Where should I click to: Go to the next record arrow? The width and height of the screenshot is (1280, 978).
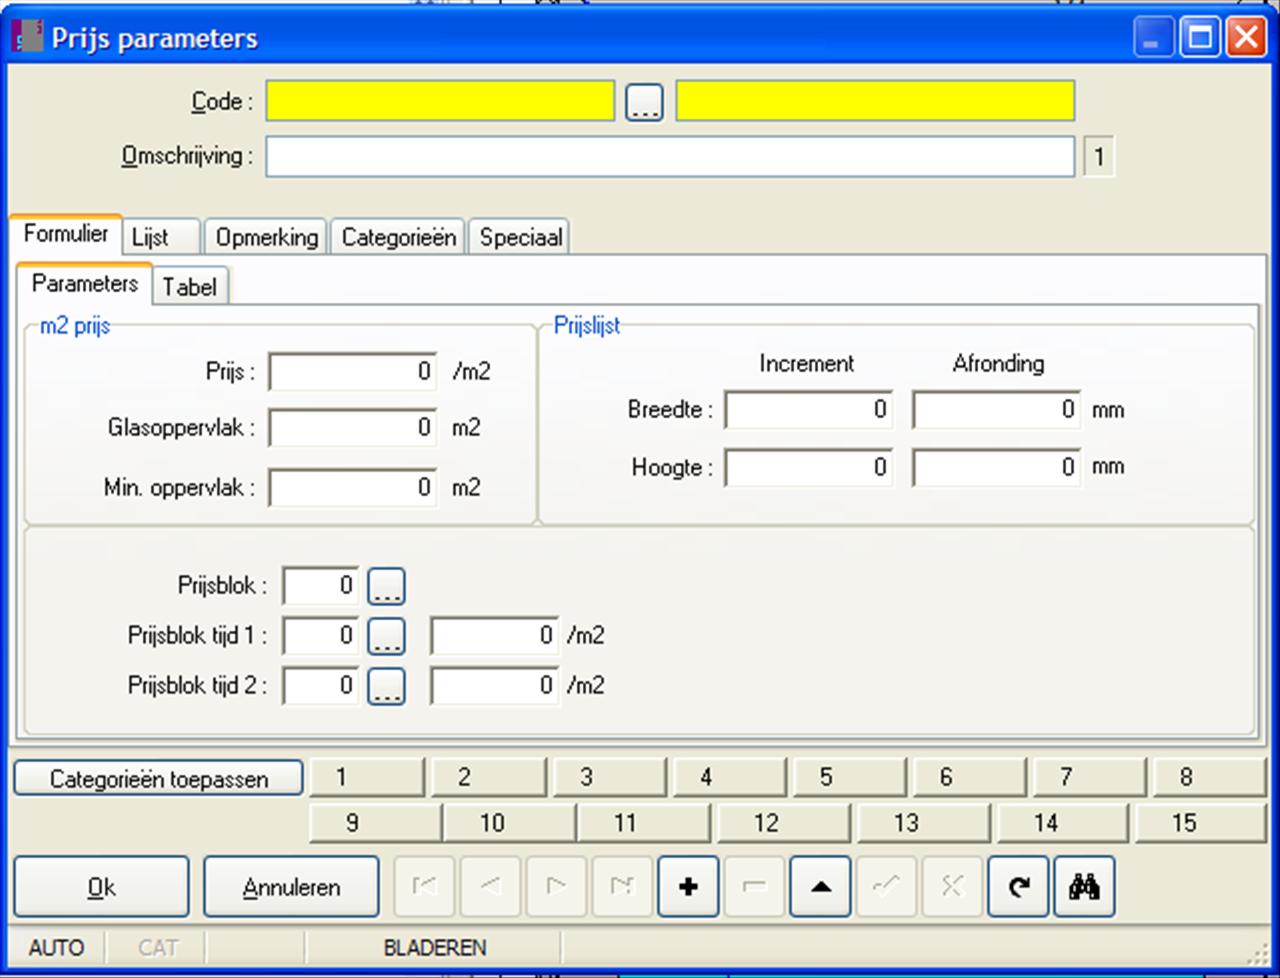[x=556, y=887]
